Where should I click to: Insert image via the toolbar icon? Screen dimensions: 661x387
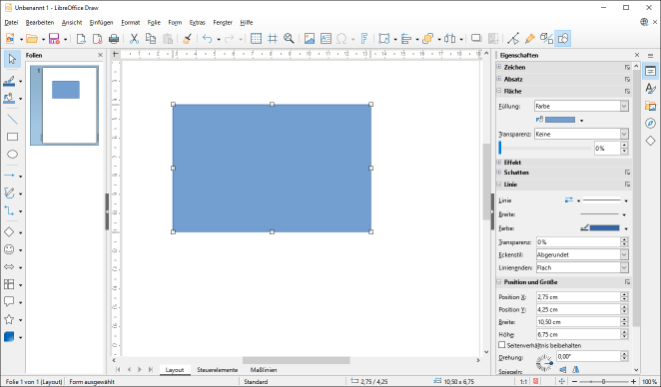(309, 39)
